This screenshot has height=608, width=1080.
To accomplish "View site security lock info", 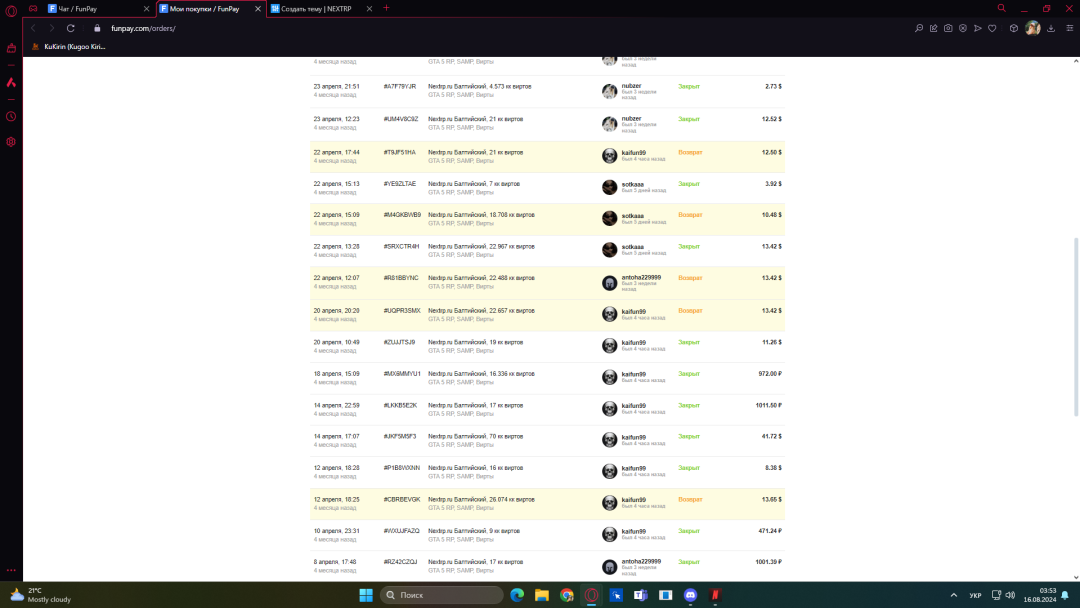I will tap(97, 28).
